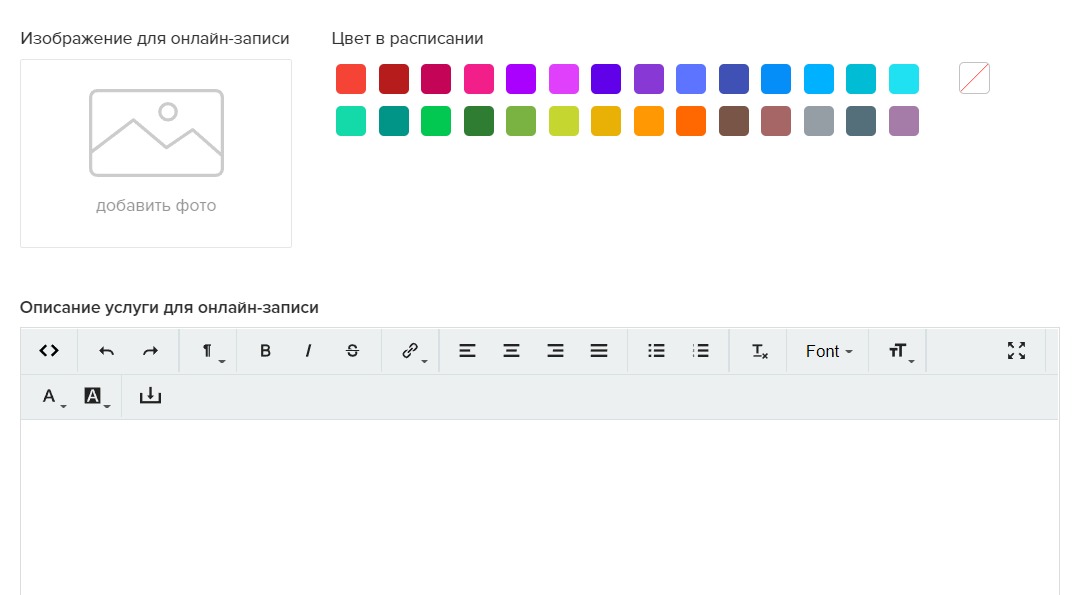Pick the dark green schedule color
The image size is (1082, 595).
click(479, 121)
